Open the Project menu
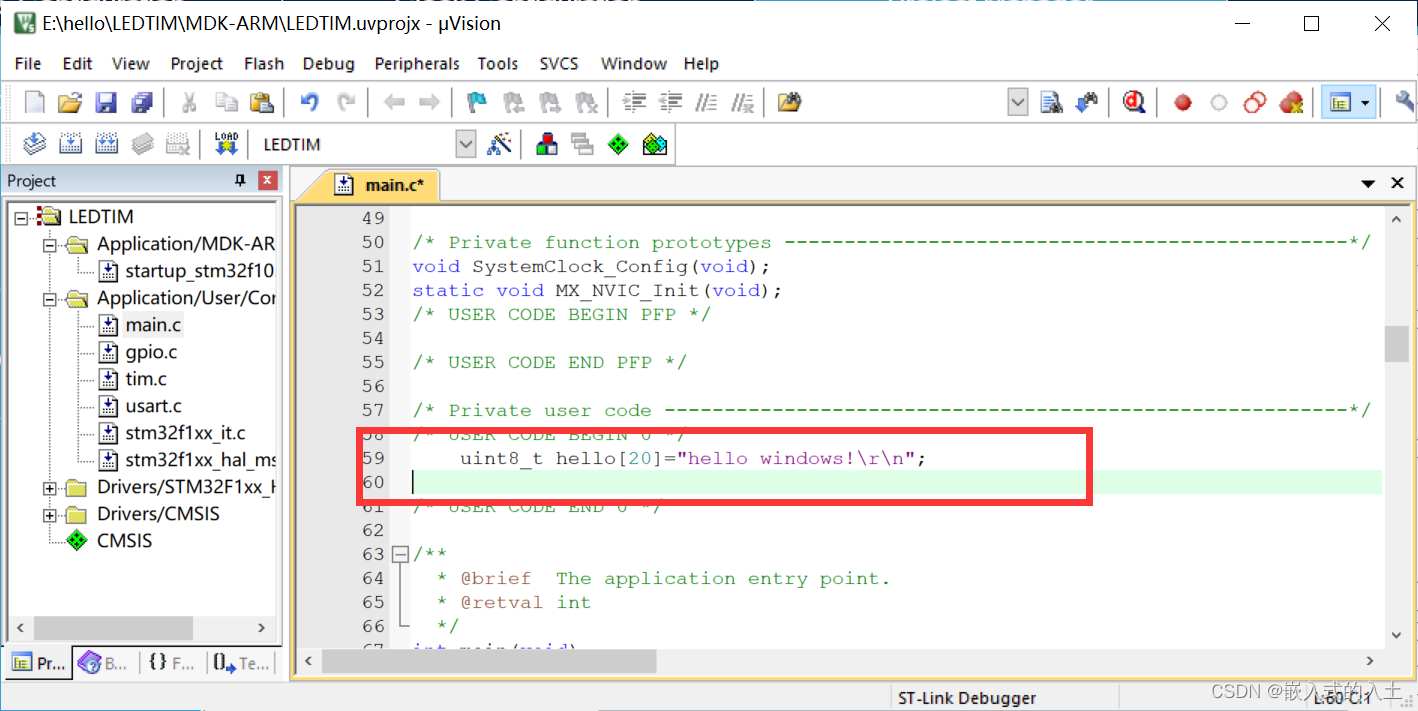1418x711 pixels. point(196,63)
